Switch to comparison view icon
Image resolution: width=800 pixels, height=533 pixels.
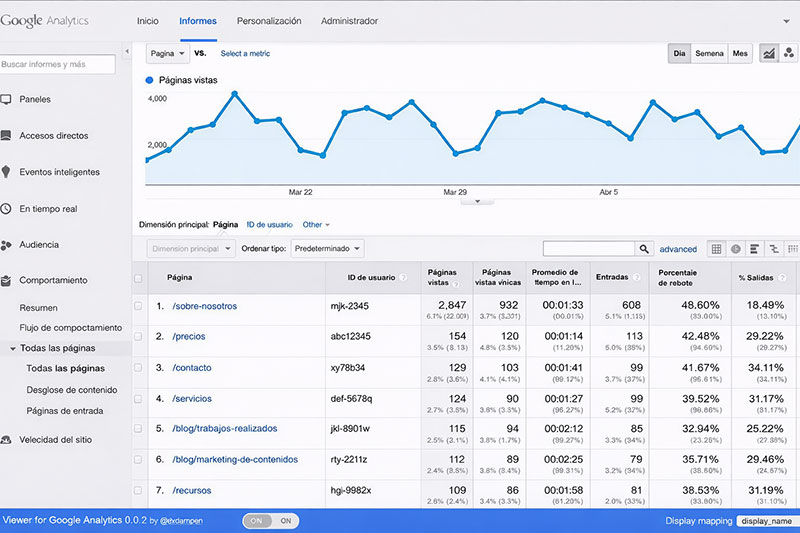click(x=773, y=249)
